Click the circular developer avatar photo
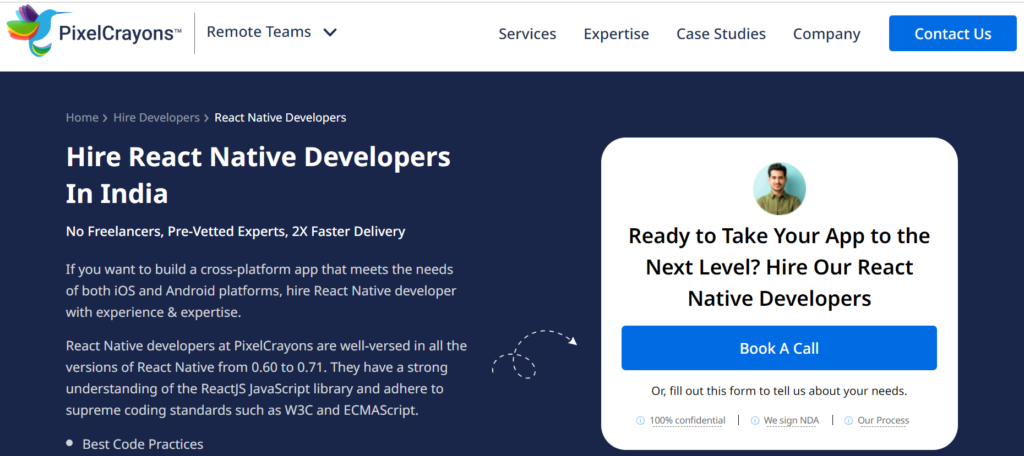This screenshot has width=1024, height=456. coord(779,189)
